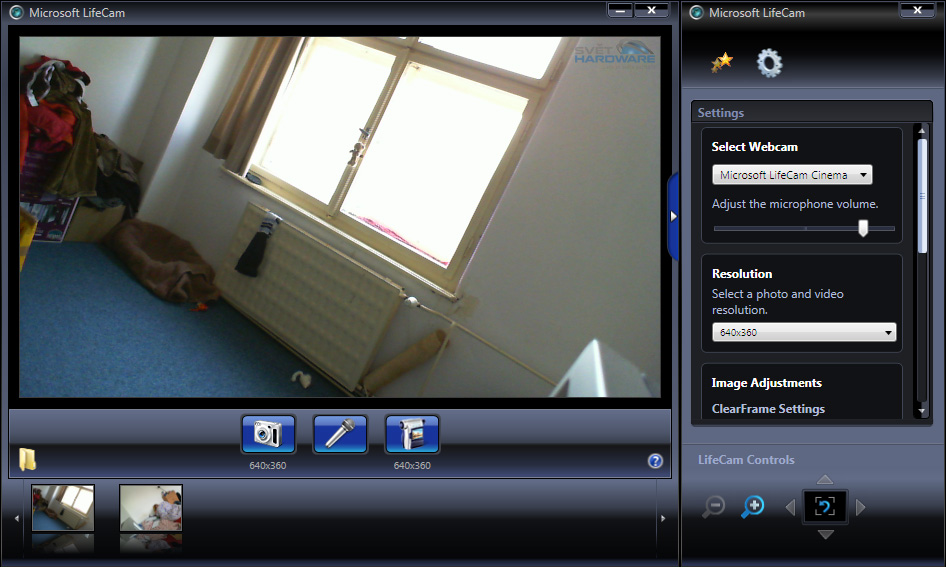Open the Settings gear icon
Viewport: 946px width, 567px height.
pos(770,63)
